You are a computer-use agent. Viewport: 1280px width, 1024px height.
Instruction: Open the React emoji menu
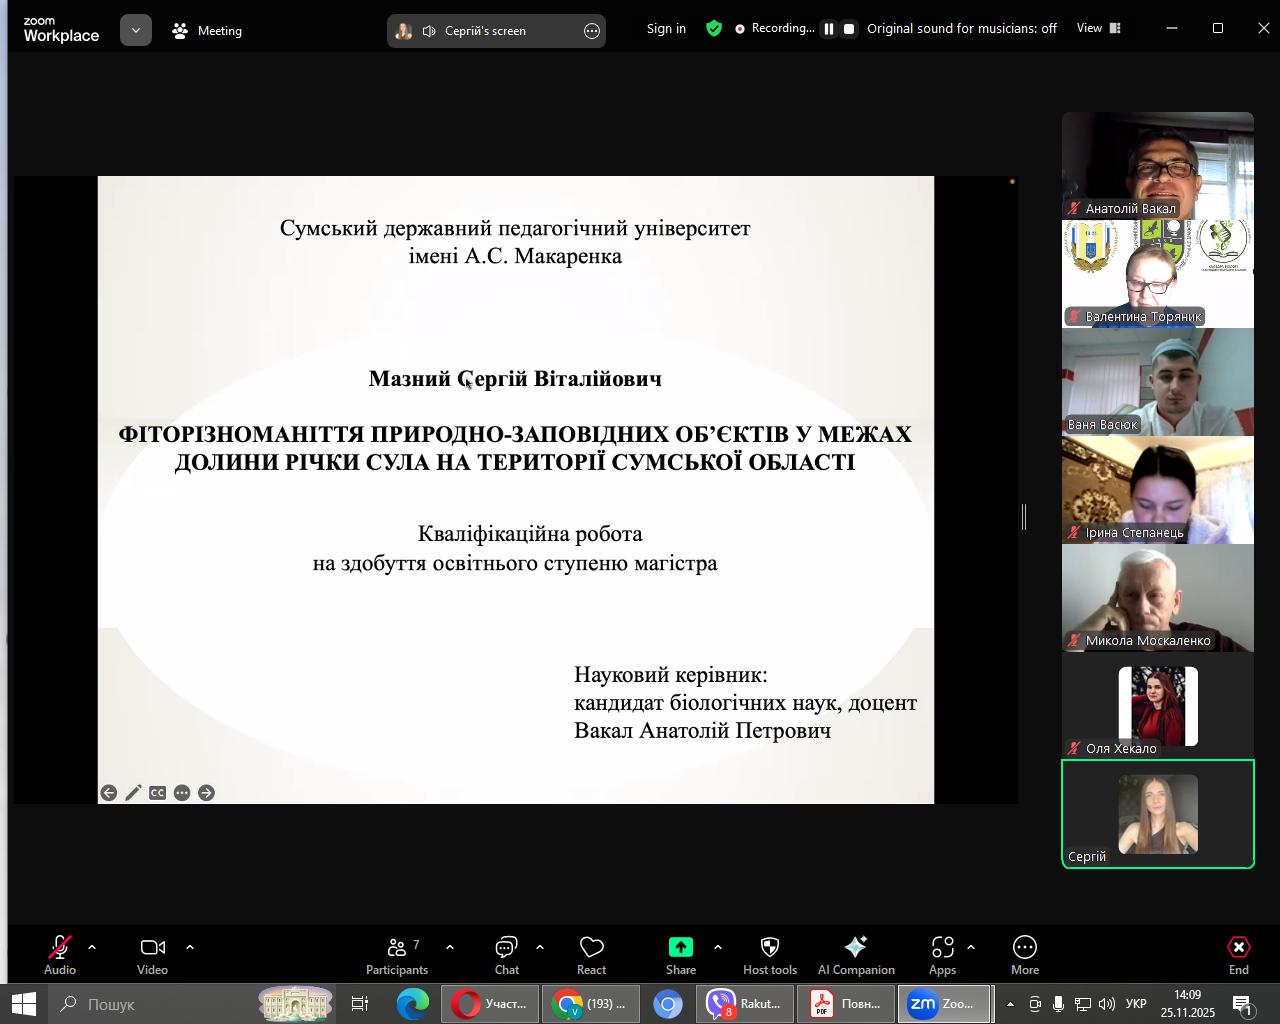pyautogui.click(x=591, y=955)
